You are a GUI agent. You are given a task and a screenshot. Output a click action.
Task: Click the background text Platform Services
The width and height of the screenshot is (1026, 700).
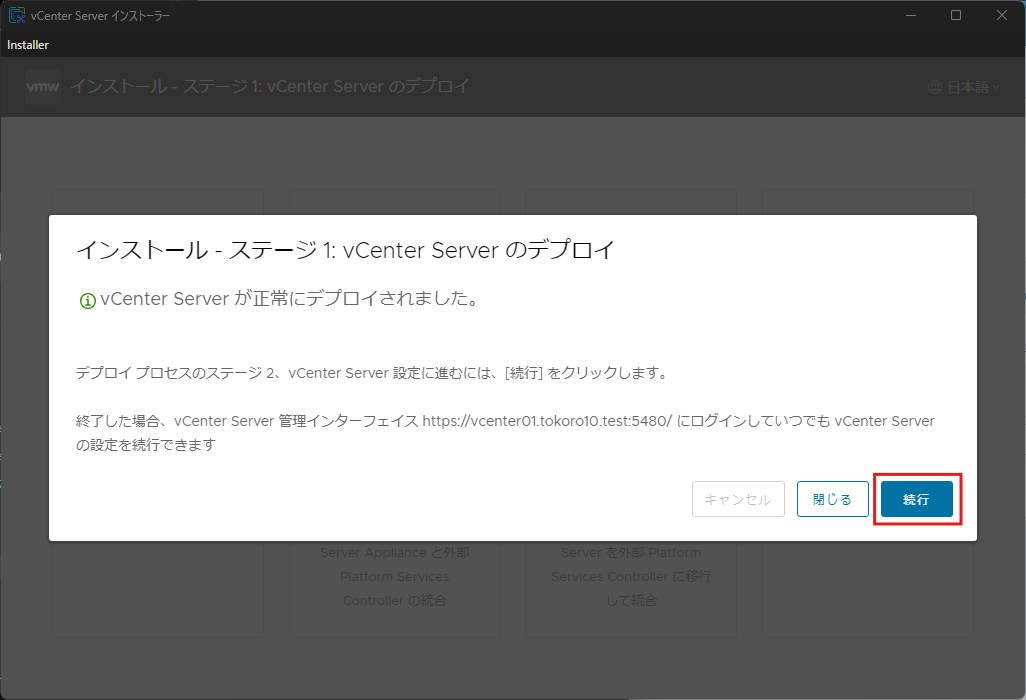(395, 576)
